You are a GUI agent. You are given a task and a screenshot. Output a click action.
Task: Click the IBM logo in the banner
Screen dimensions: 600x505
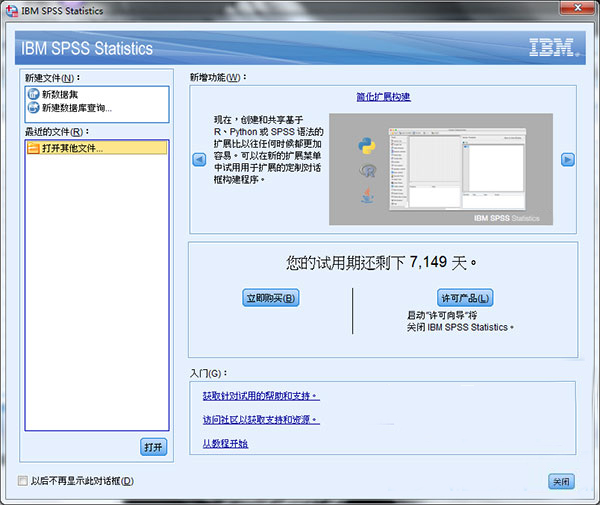[554, 47]
